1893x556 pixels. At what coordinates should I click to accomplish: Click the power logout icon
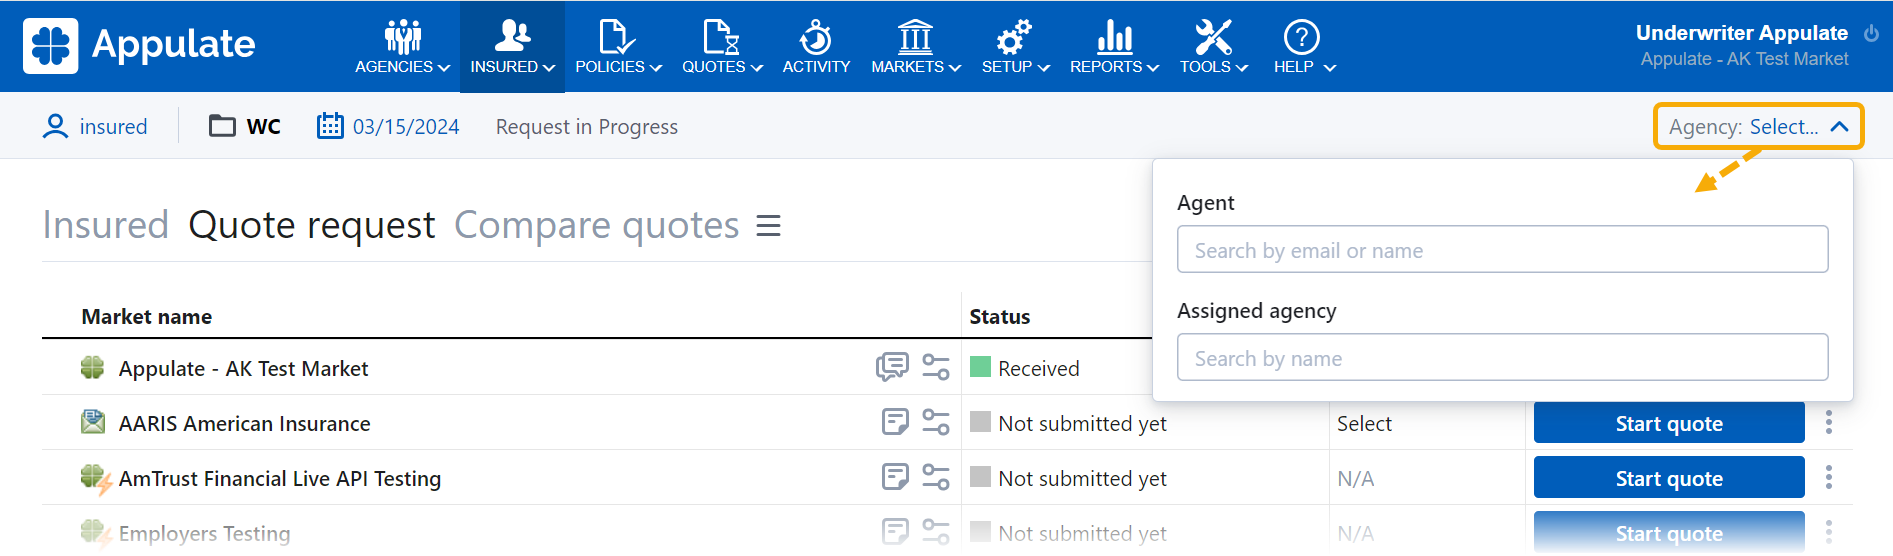tap(1871, 33)
